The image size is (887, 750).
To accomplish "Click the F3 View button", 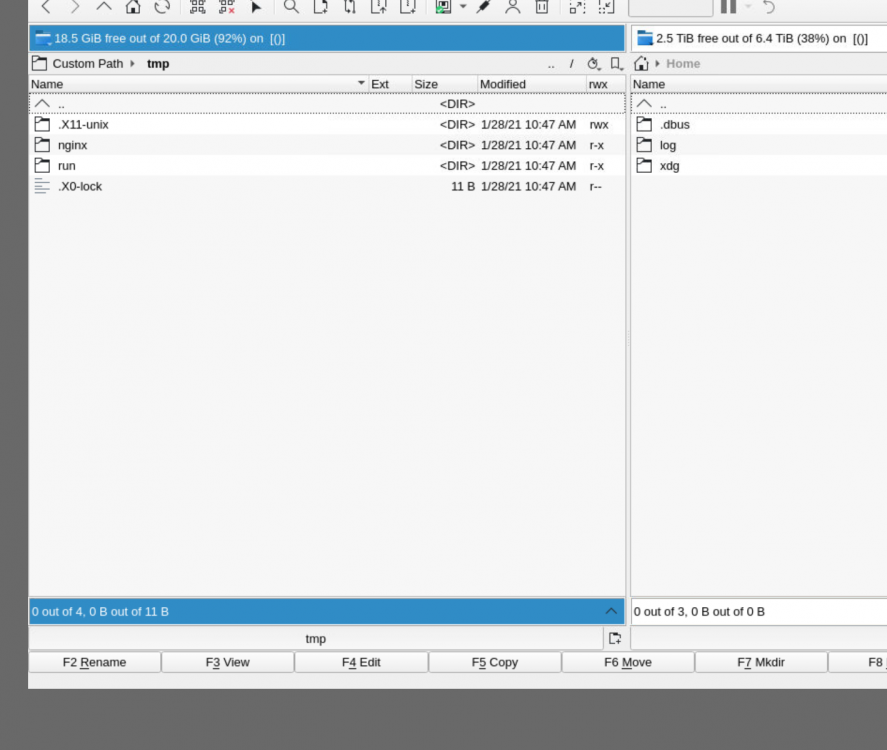I will point(227,662).
